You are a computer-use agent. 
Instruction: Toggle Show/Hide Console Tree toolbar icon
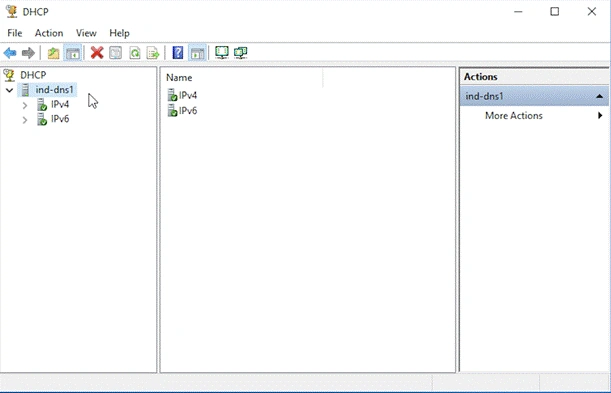(73, 53)
